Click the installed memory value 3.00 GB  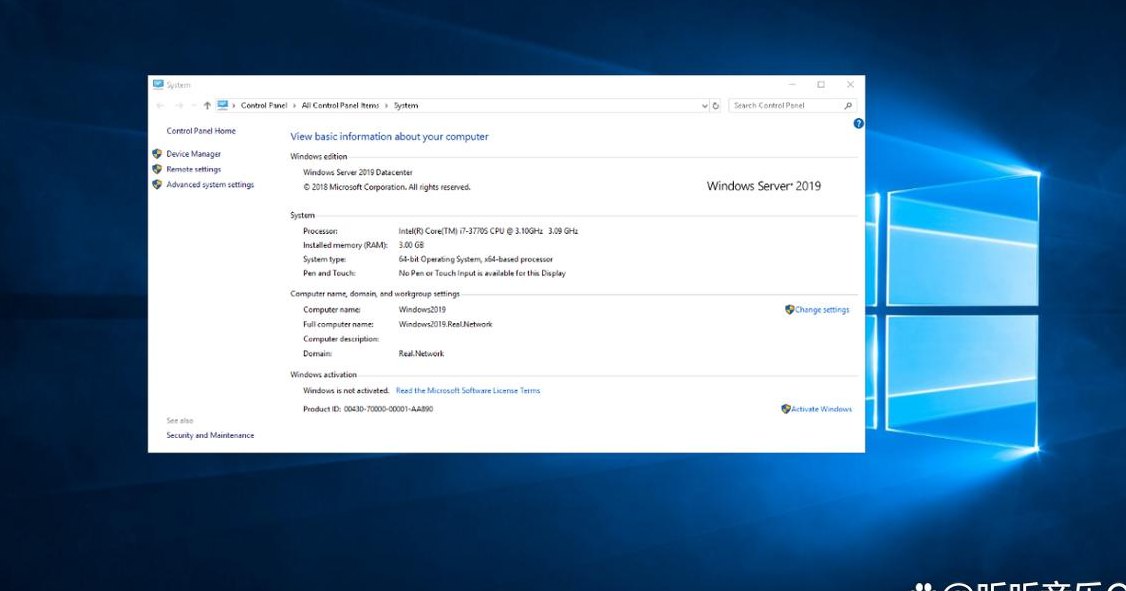411,245
